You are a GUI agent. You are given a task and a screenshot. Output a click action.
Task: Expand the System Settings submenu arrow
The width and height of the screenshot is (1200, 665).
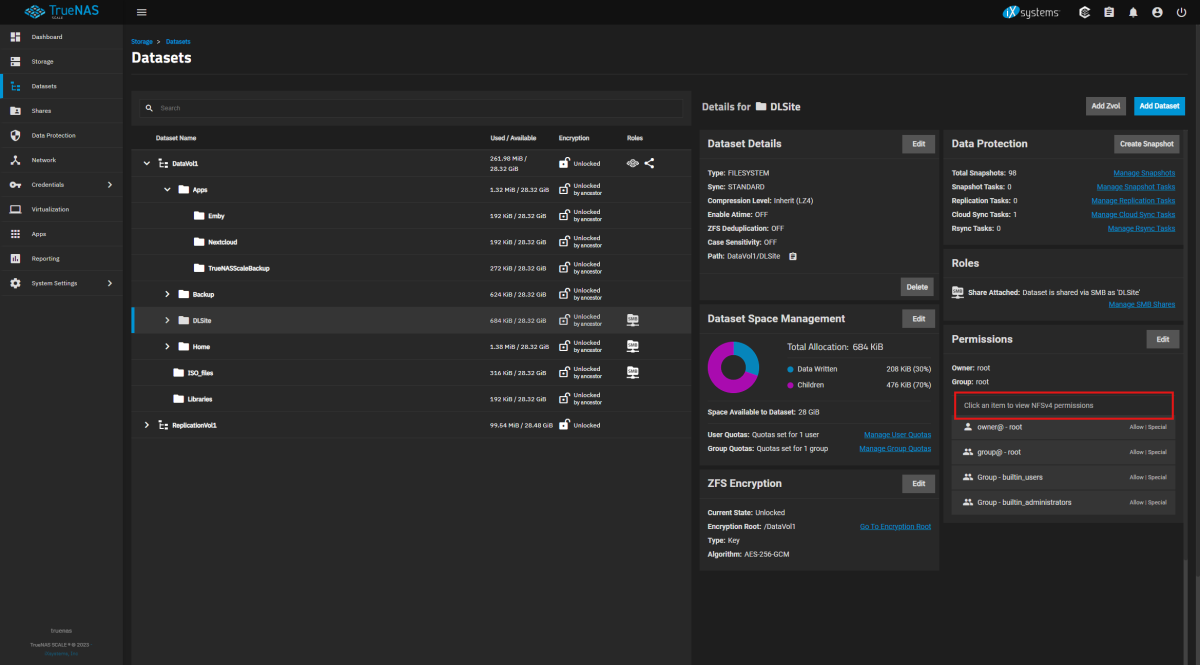(110, 283)
